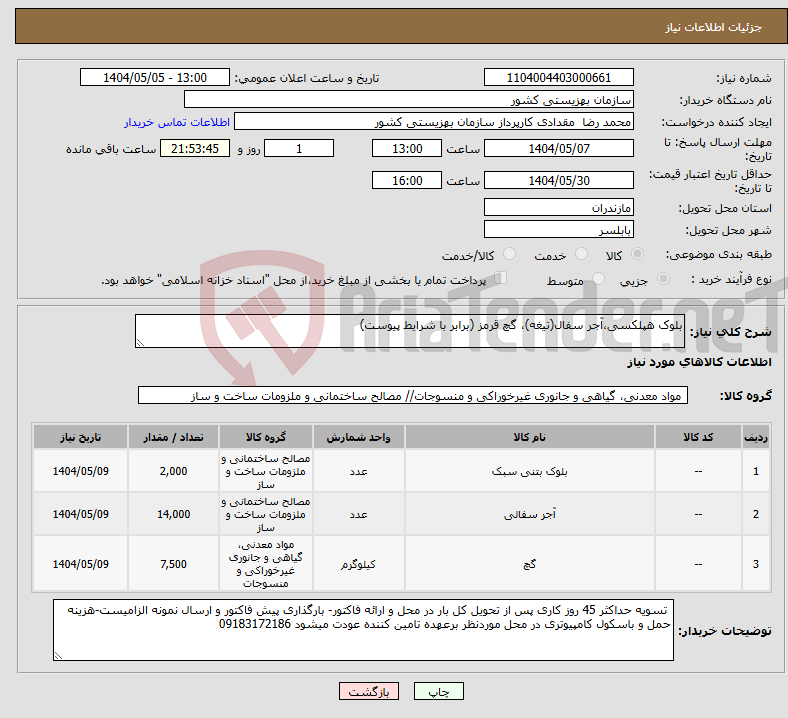Click the تاریخ نیاز column header

click(80, 437)
